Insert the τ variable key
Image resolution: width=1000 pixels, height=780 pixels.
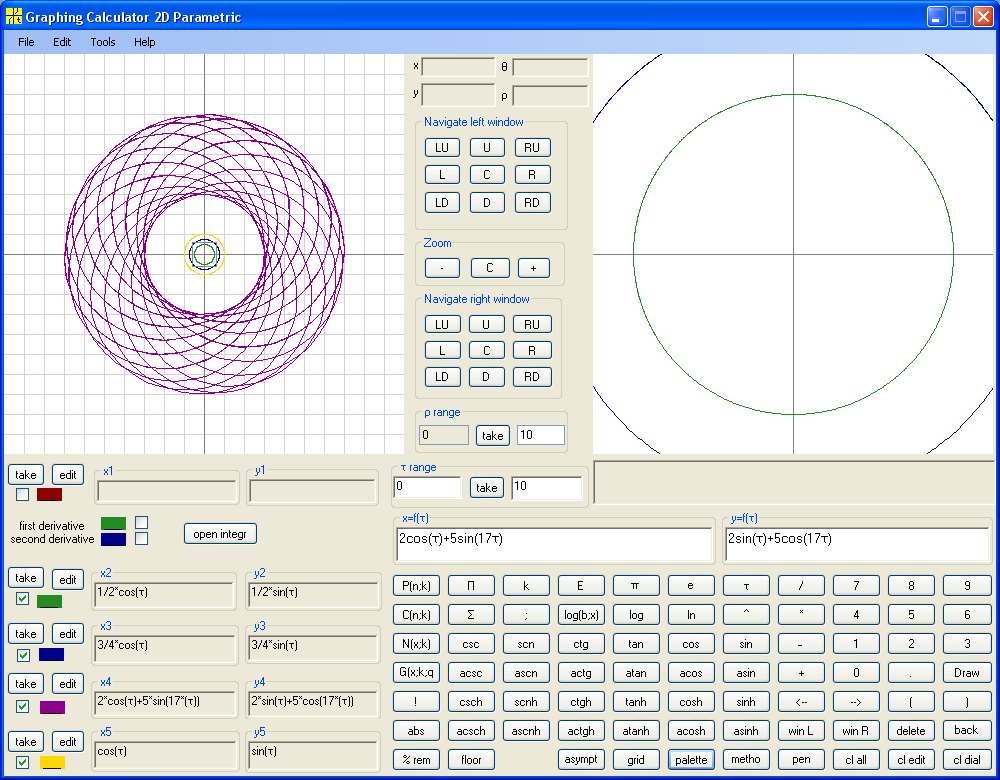pos(746,585)
